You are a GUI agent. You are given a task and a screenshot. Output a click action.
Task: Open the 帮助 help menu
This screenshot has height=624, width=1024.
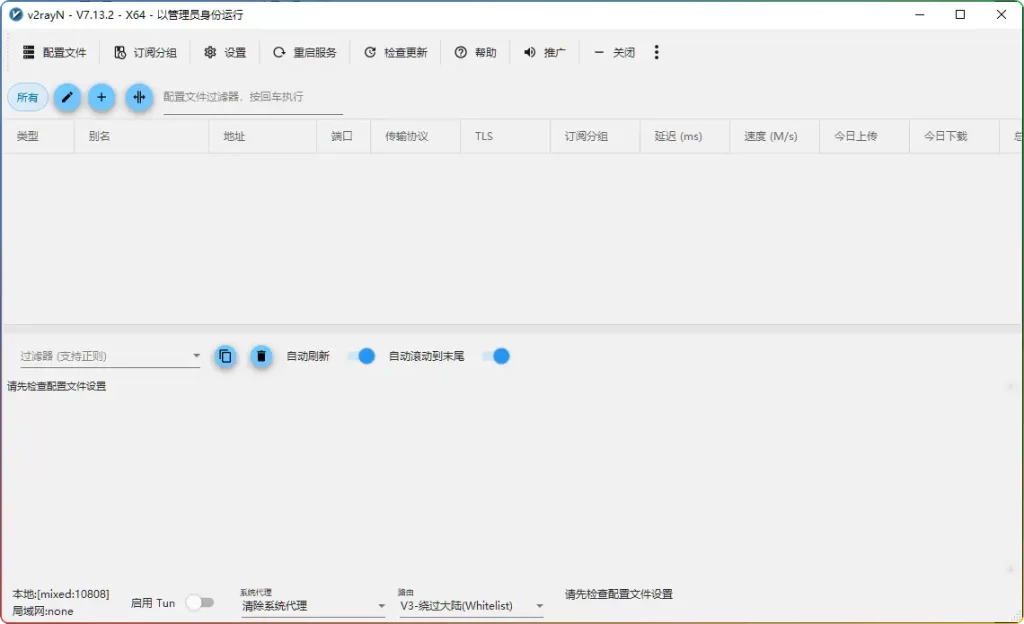475,52
